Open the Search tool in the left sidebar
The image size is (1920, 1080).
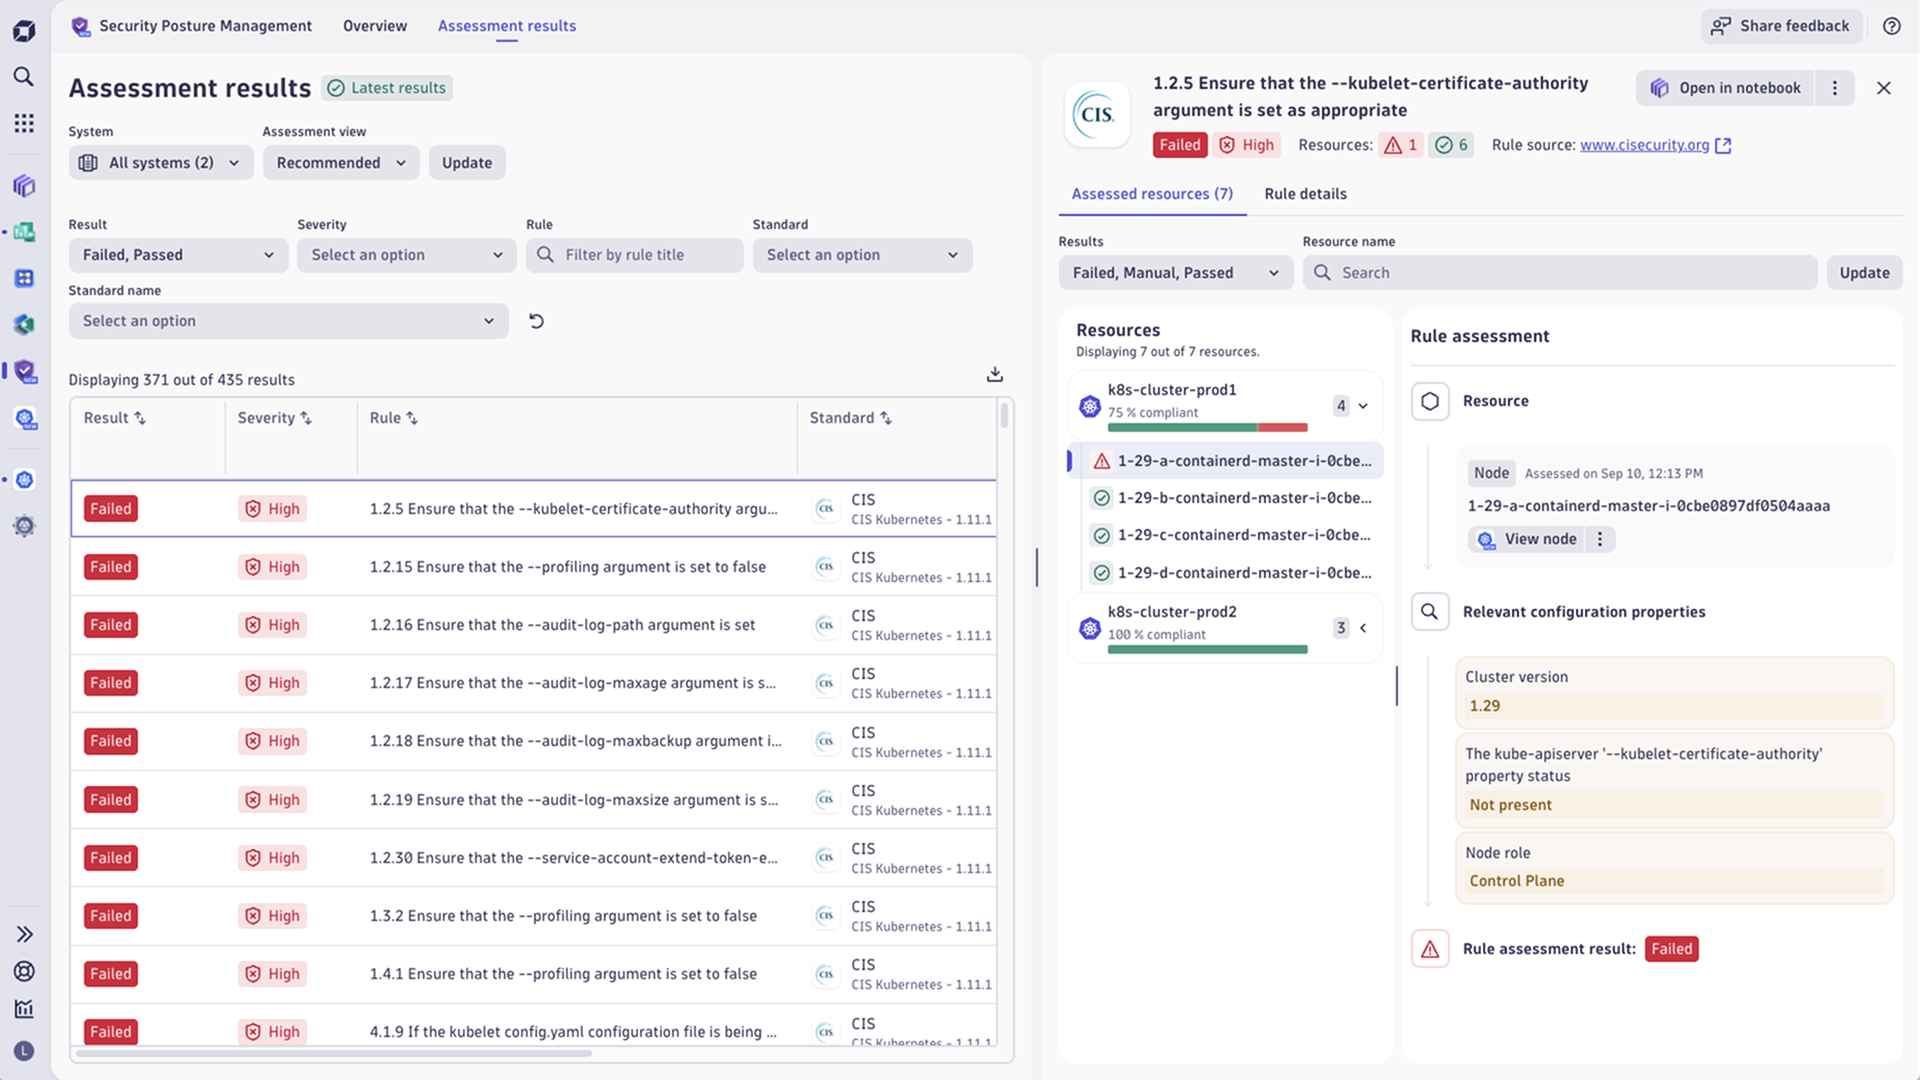[24, 76]
